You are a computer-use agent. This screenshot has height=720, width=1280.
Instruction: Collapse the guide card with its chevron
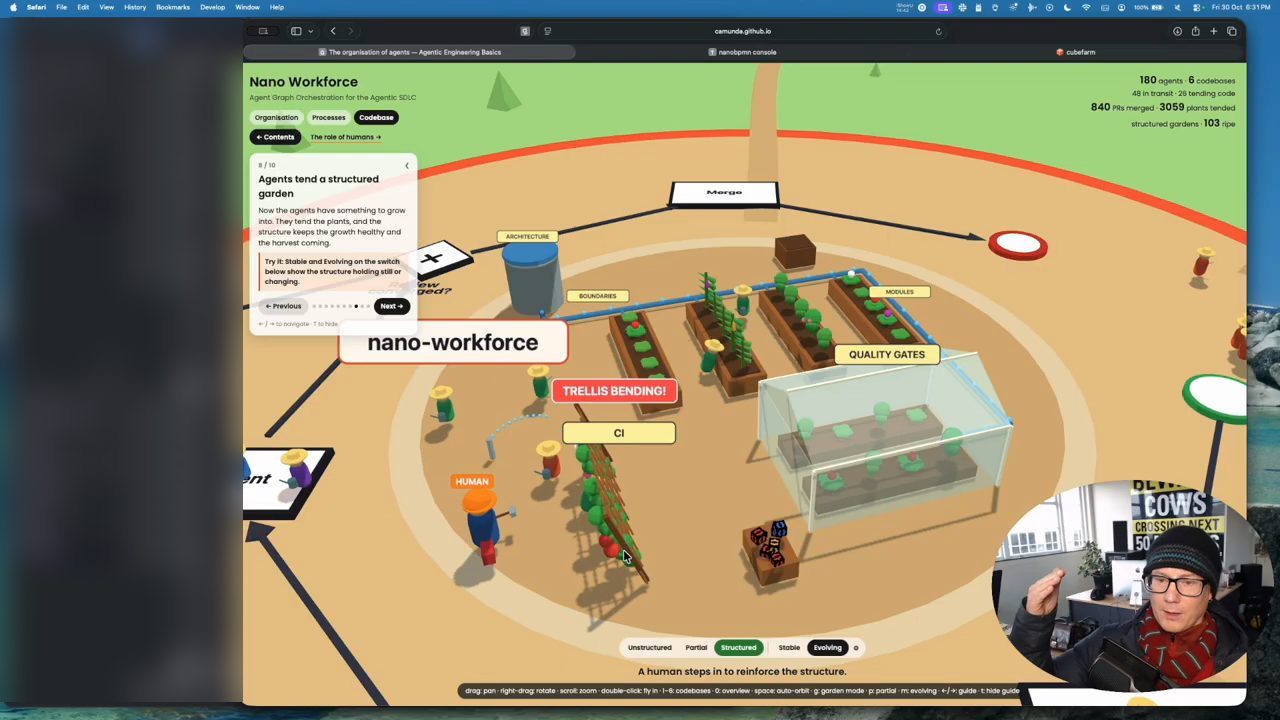[x=406, y=165]
